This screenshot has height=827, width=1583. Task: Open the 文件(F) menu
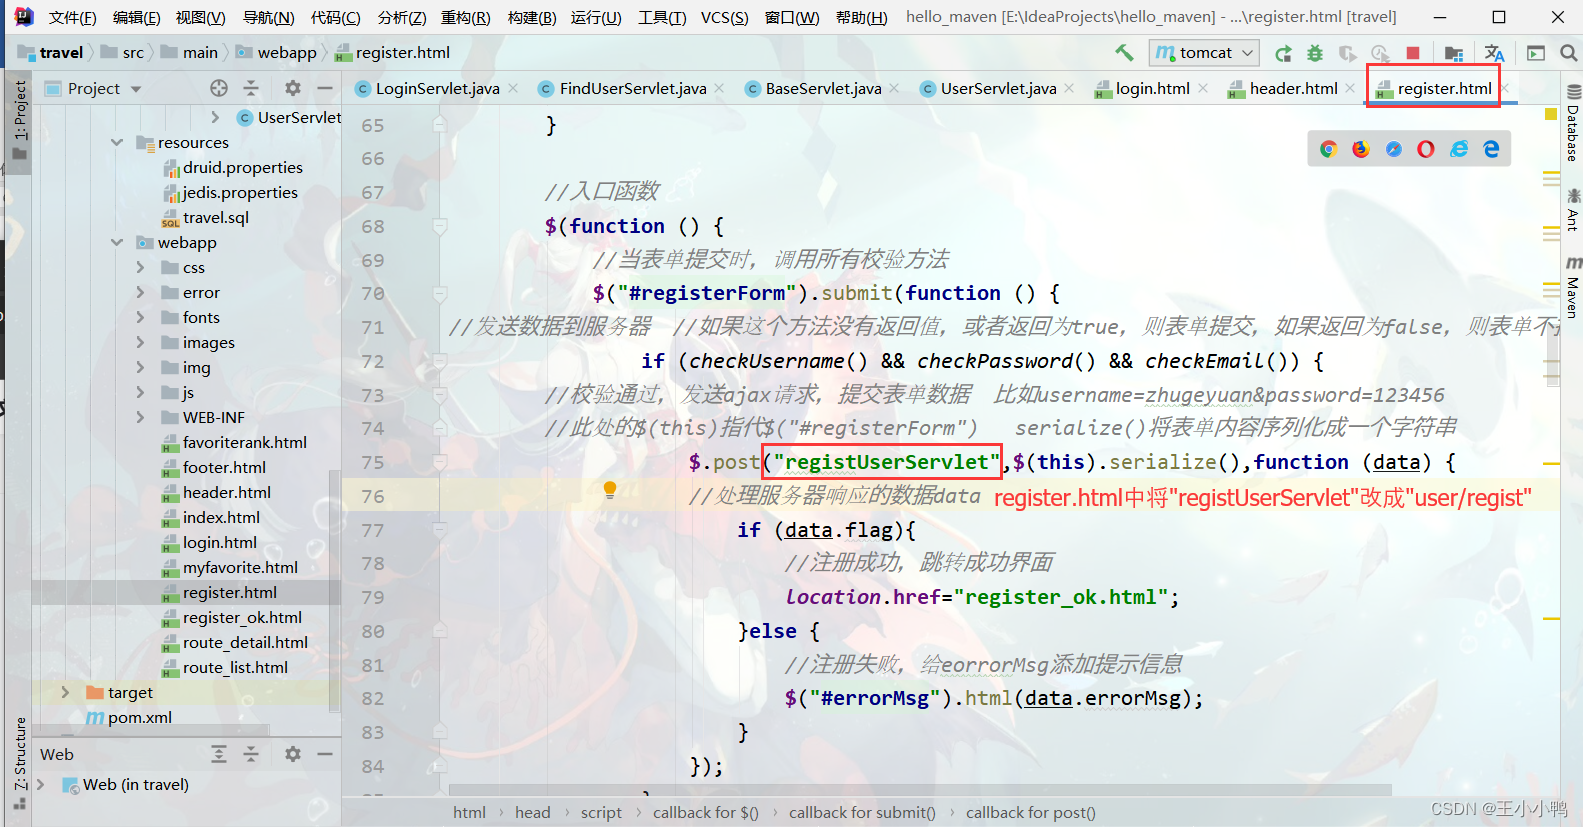[x=72, y=17]
